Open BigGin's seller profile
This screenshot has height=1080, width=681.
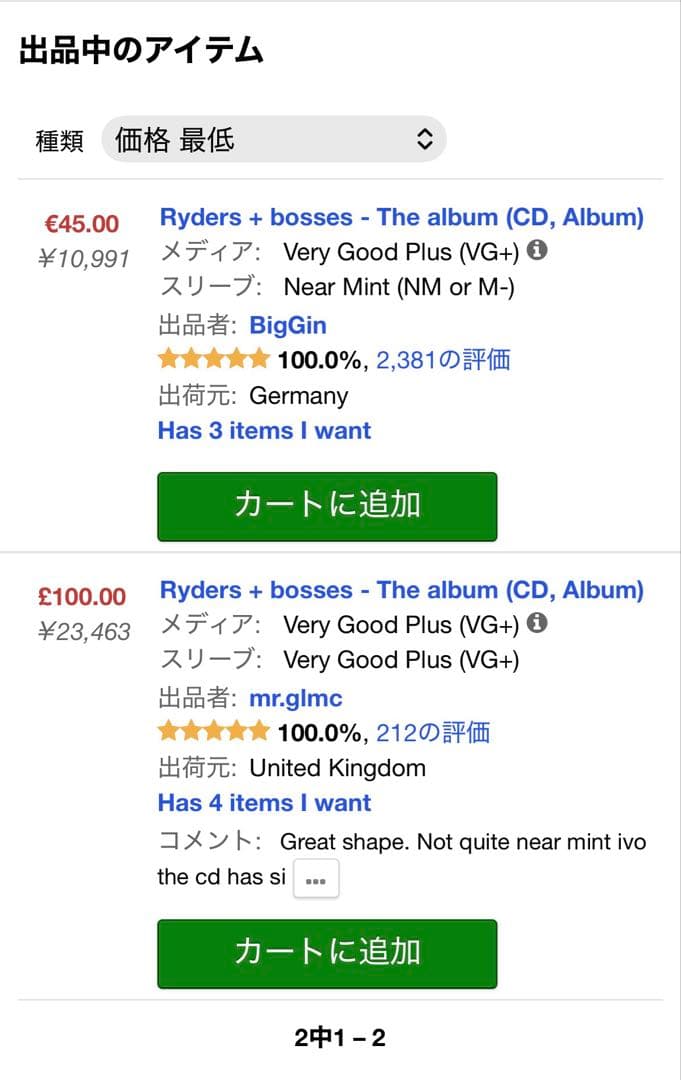coord(289,324)
